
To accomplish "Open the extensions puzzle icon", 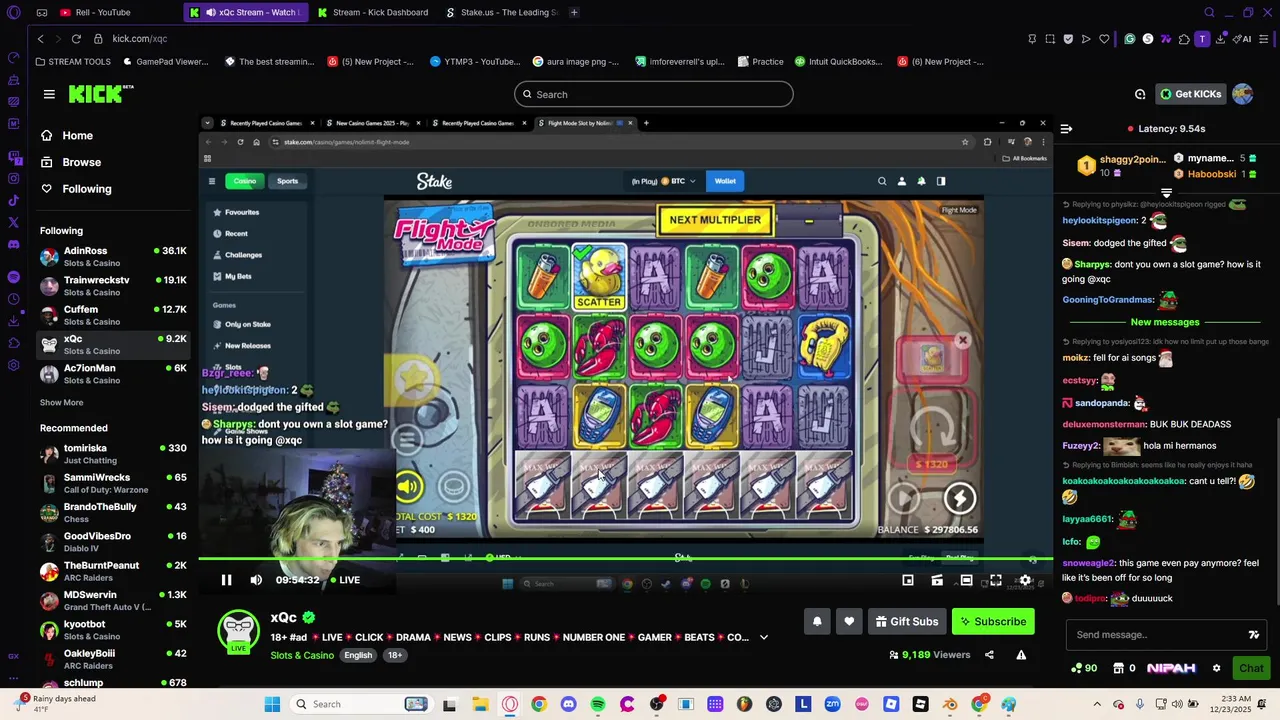I will (x=1184, y=39).
